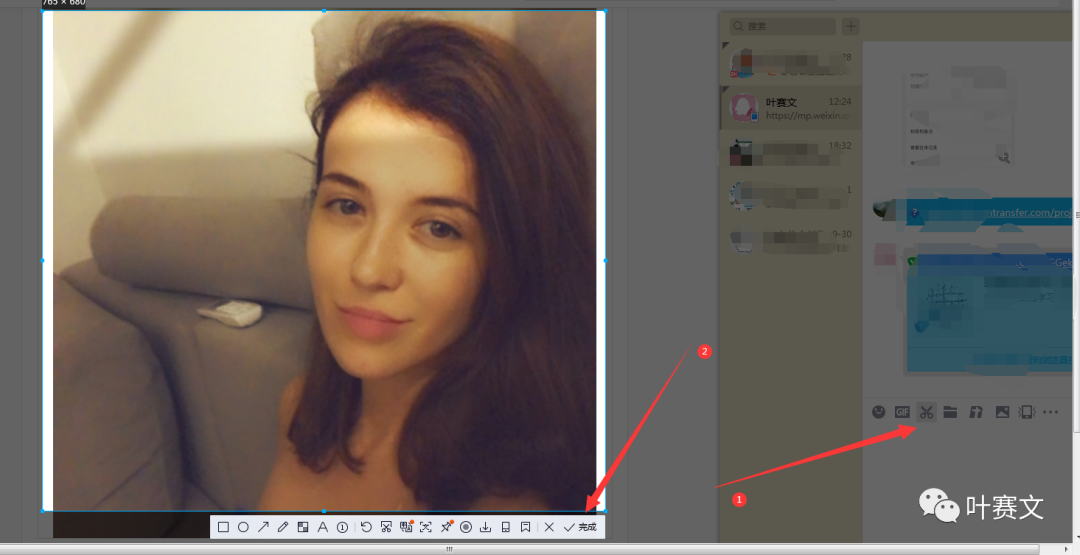Image resolution: width=1080 pixels, height=555 pixels.
Task: Start screen recording from the toolbar
Action: [466, 527]
